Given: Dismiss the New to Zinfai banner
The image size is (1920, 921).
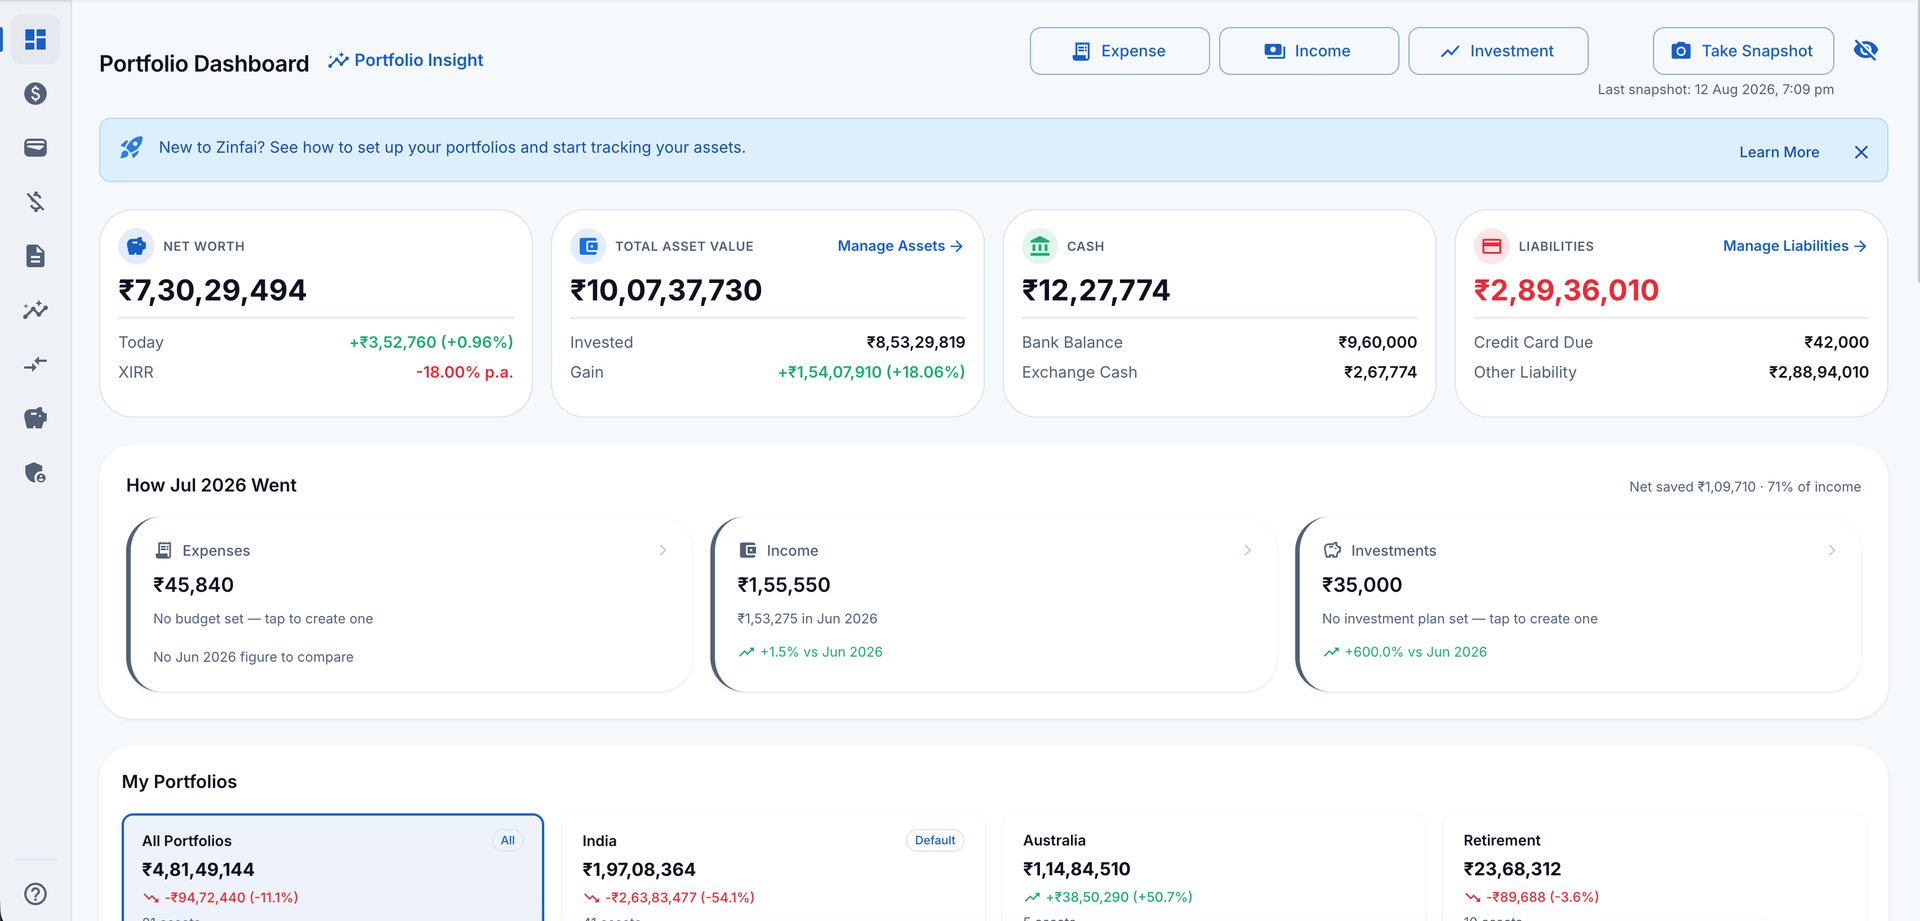Looking at the screenshot, I should click(x=1861, y=152).
